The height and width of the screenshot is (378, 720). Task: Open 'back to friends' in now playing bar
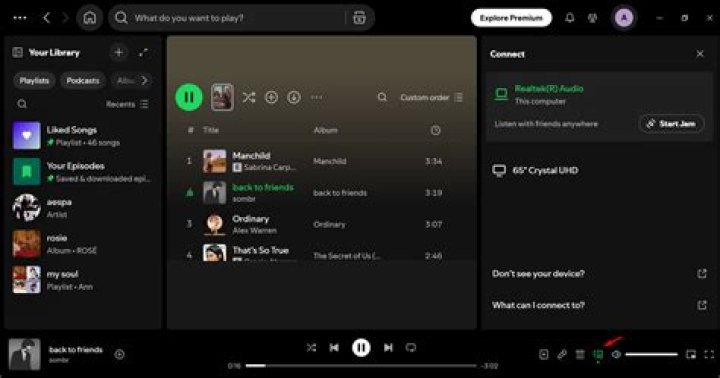coord(76,350)
